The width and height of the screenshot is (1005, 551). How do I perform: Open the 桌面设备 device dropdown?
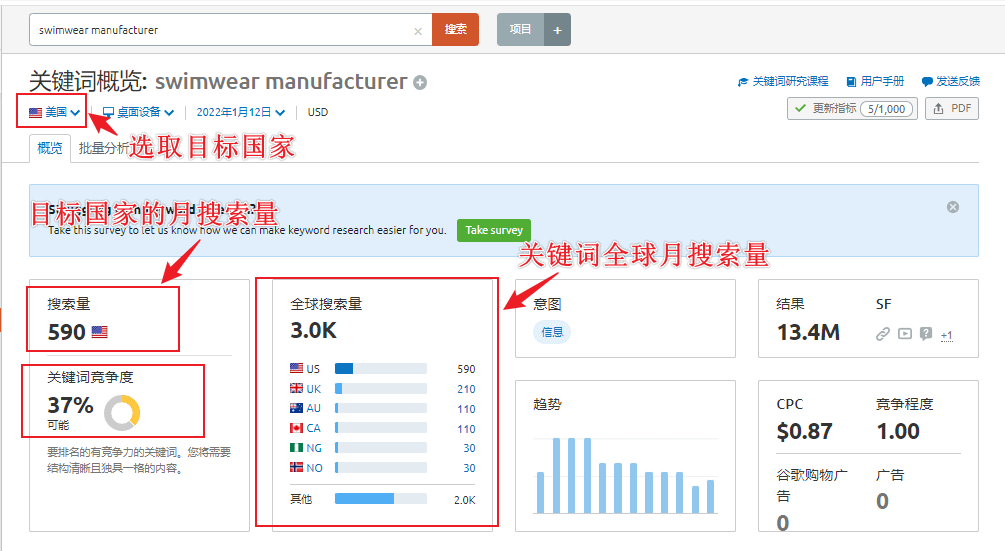[139, 113]
